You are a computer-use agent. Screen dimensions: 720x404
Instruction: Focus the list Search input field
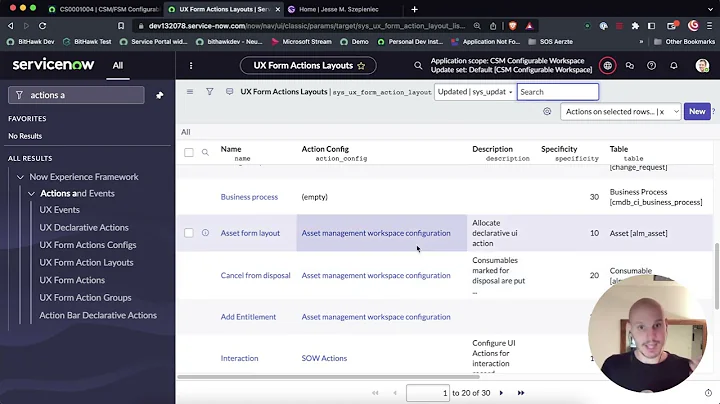point(557,92)
